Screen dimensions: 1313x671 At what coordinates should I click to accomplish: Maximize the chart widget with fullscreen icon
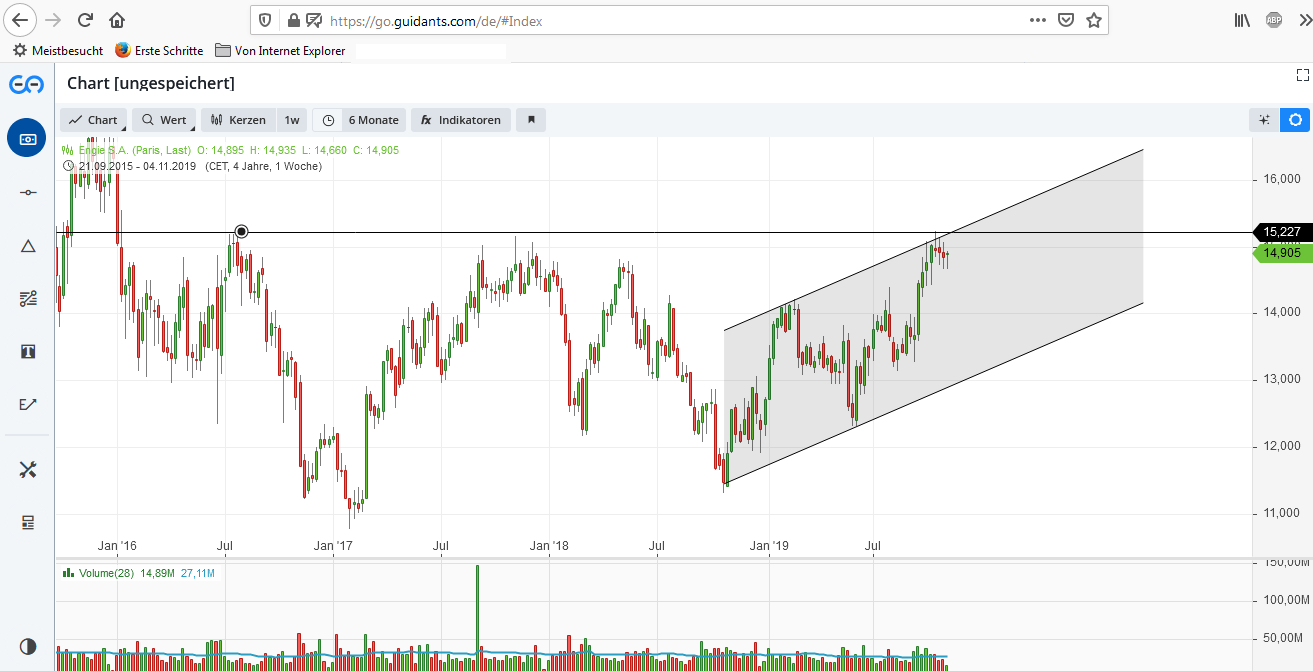(1302, 75)
